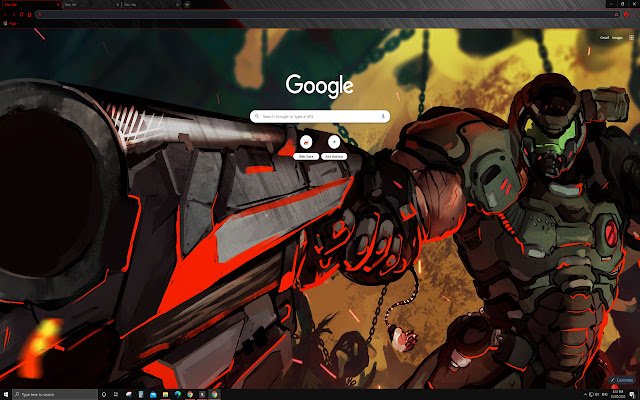This screenshot has height=400, width=640.
Task: Click the Google search box
Action: (x=320, y=116)
